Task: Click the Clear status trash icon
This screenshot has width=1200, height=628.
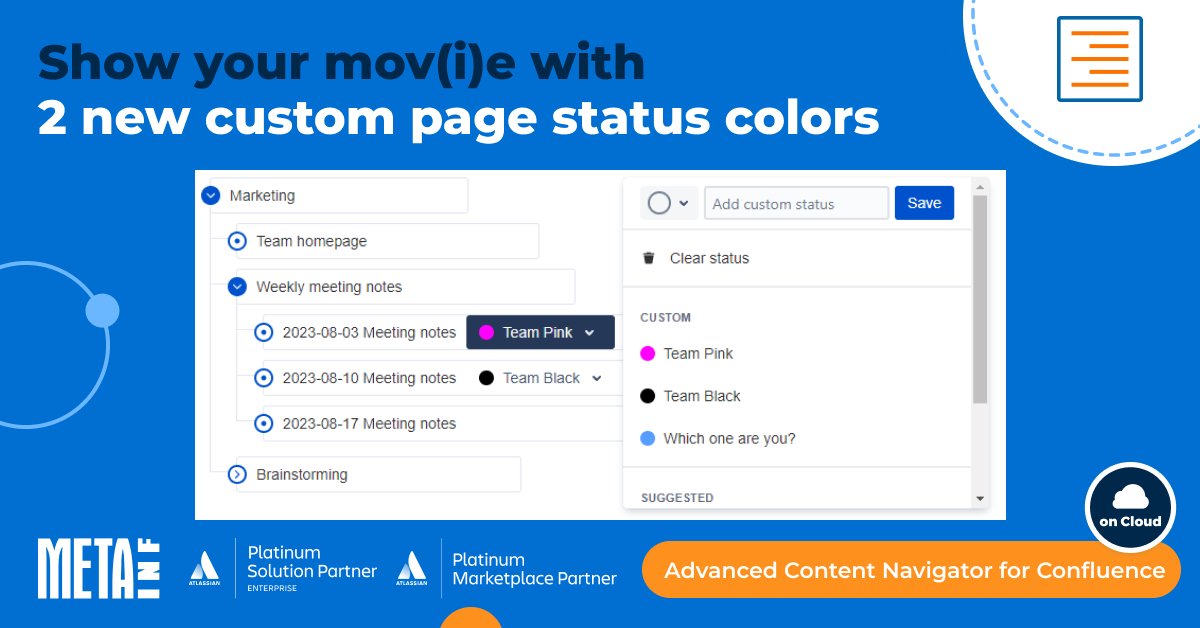Action: point(649,258)
